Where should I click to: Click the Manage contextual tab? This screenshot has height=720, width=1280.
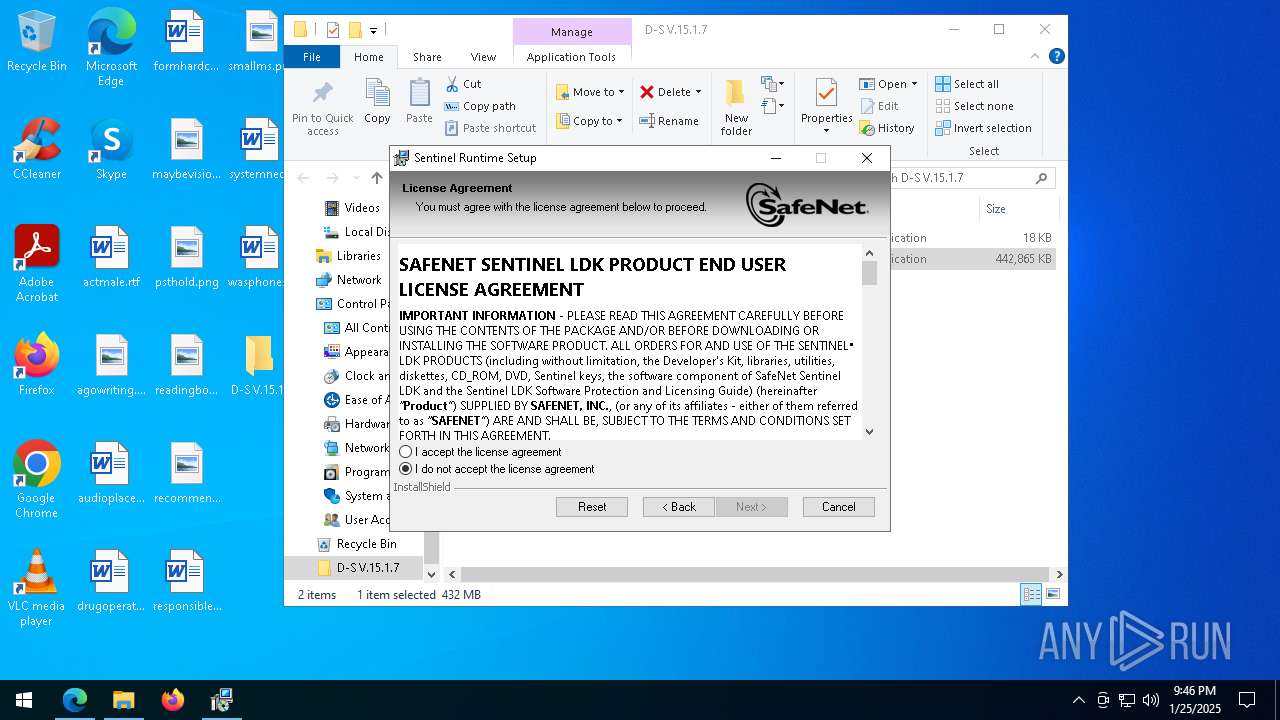(572, 32)
